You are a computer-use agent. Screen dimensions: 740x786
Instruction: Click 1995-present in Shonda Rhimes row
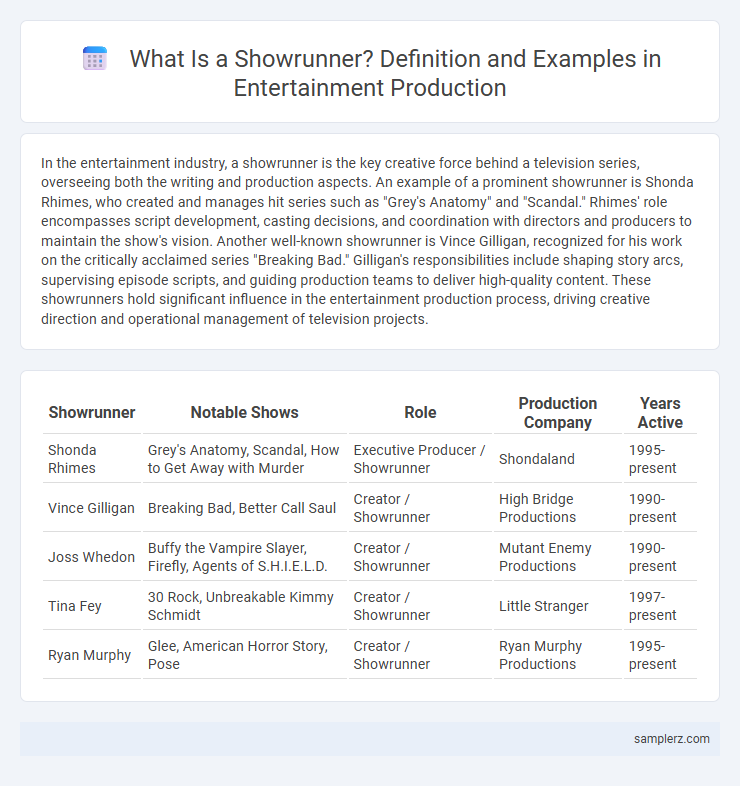coord(660,459)
